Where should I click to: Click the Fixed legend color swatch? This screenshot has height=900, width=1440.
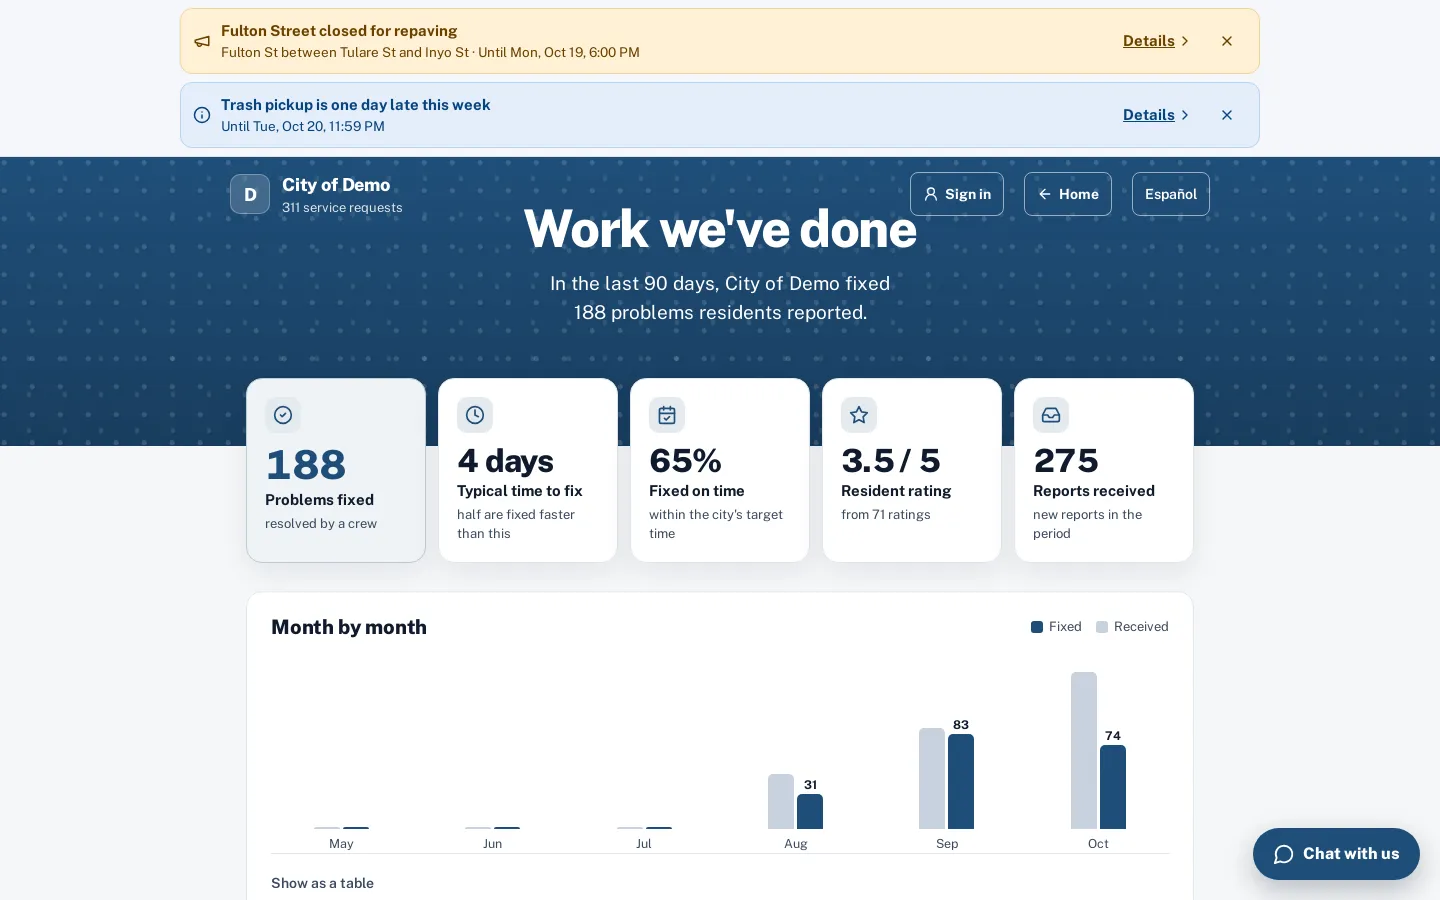click(x=1037, y=627)
